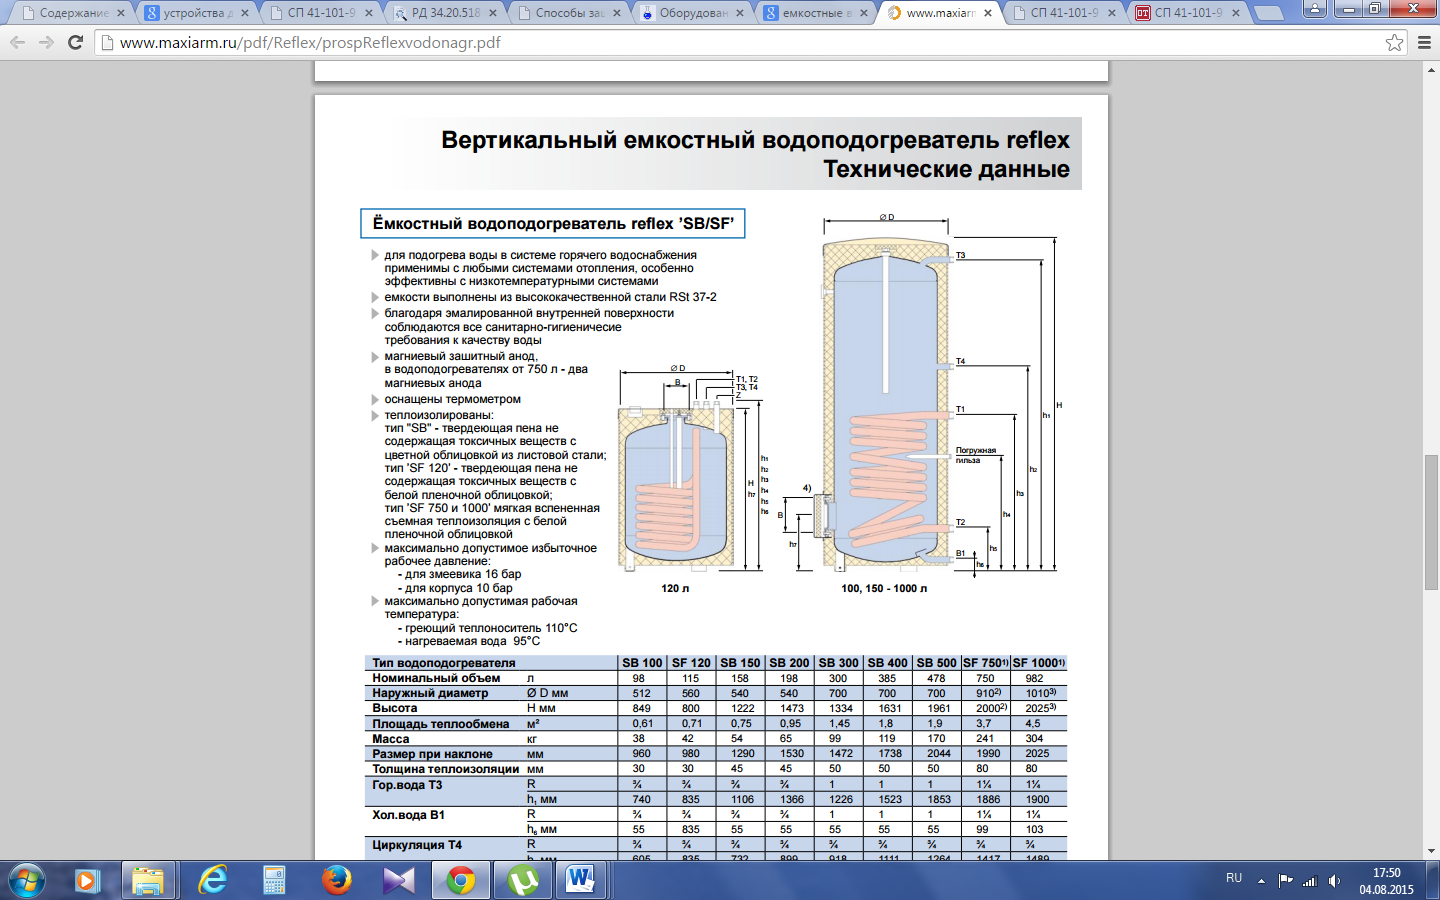Go back to the previous page

[x=17, y=43]
